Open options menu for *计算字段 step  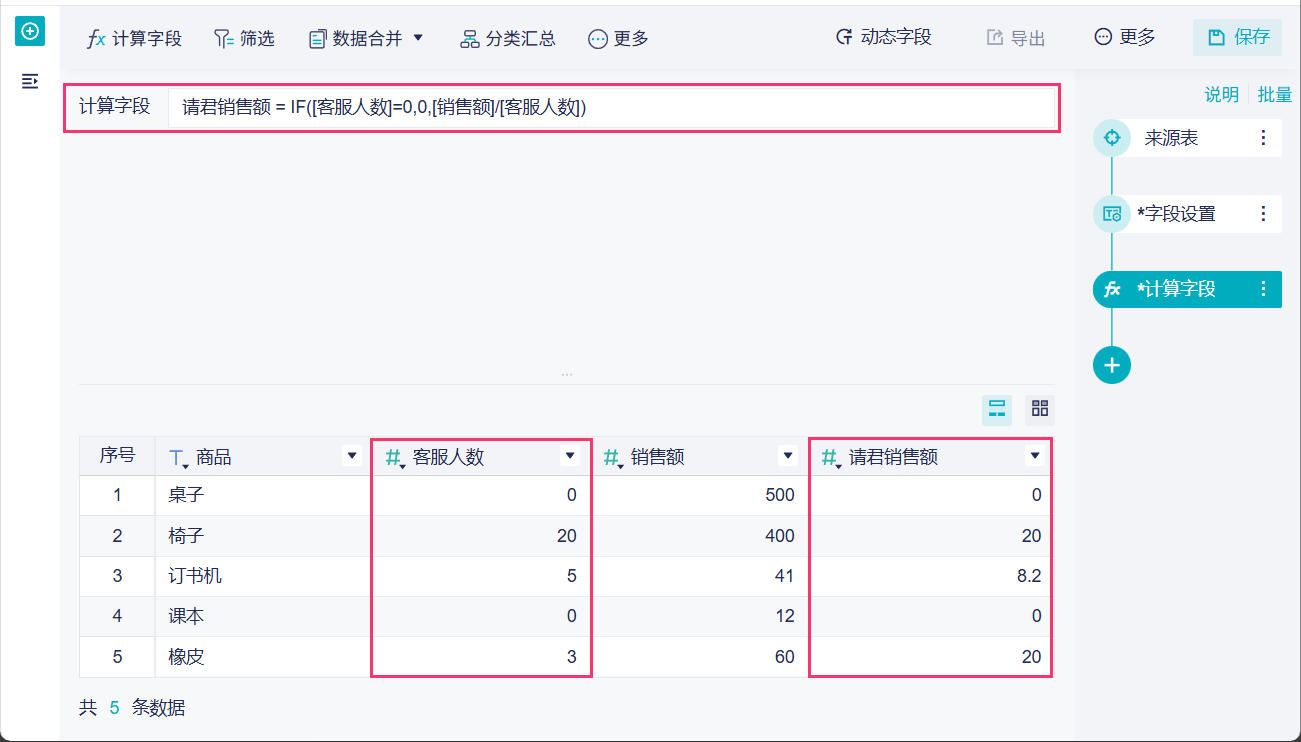point(1263,290)
